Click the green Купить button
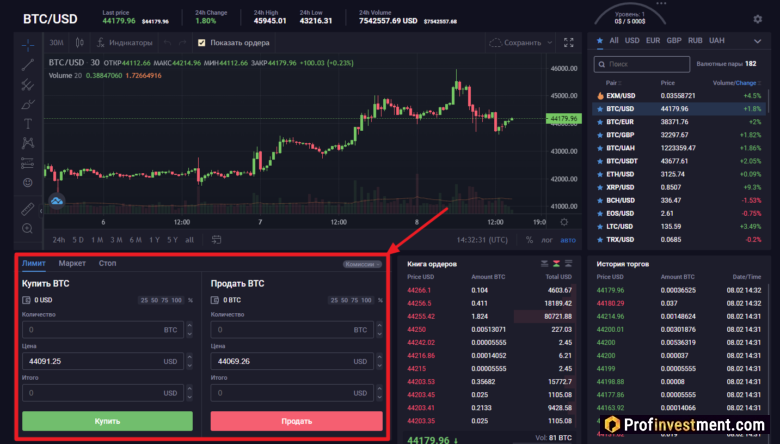Viewport: 780px width, 444px height. tap(107, 421)
